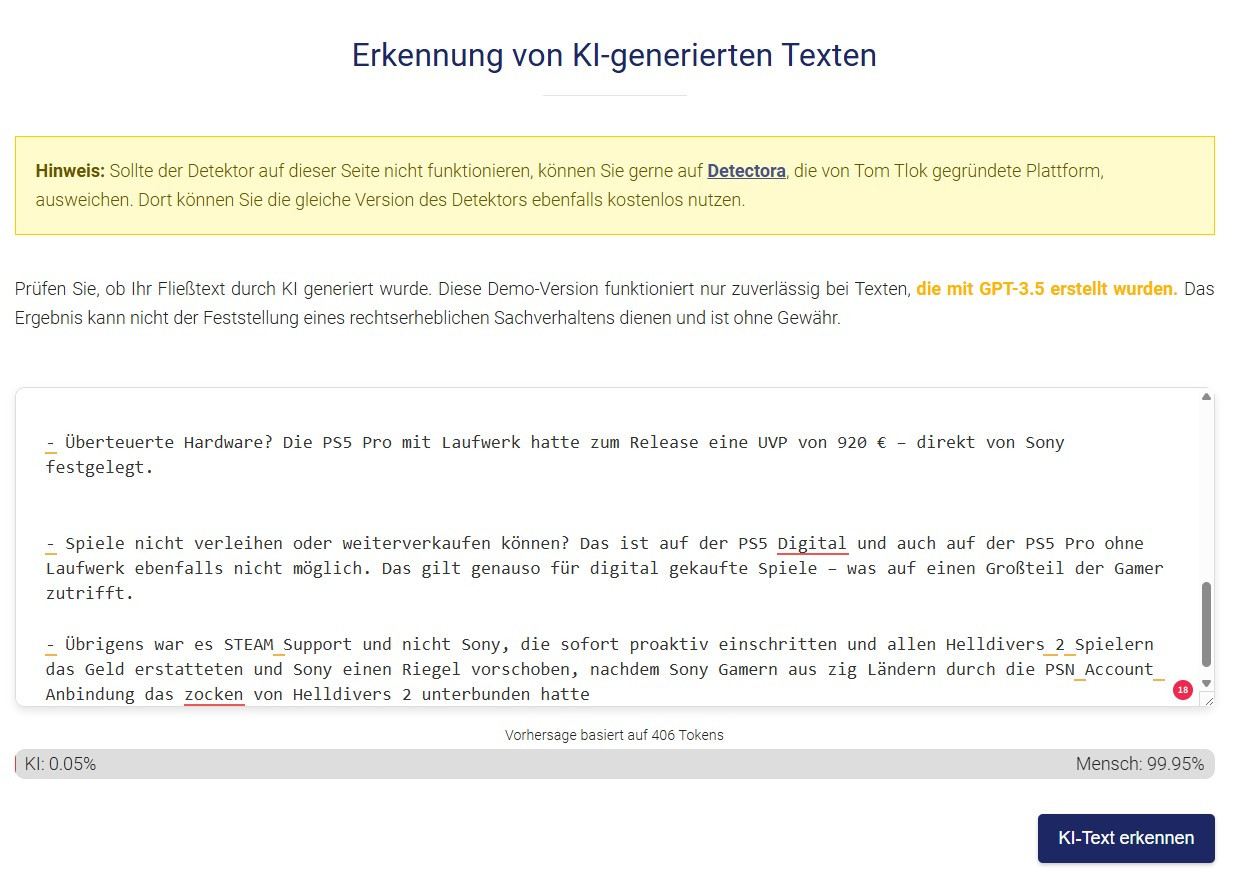Click the word 'Helldivers_2_Spielern' in the text

pos(1049,644)
